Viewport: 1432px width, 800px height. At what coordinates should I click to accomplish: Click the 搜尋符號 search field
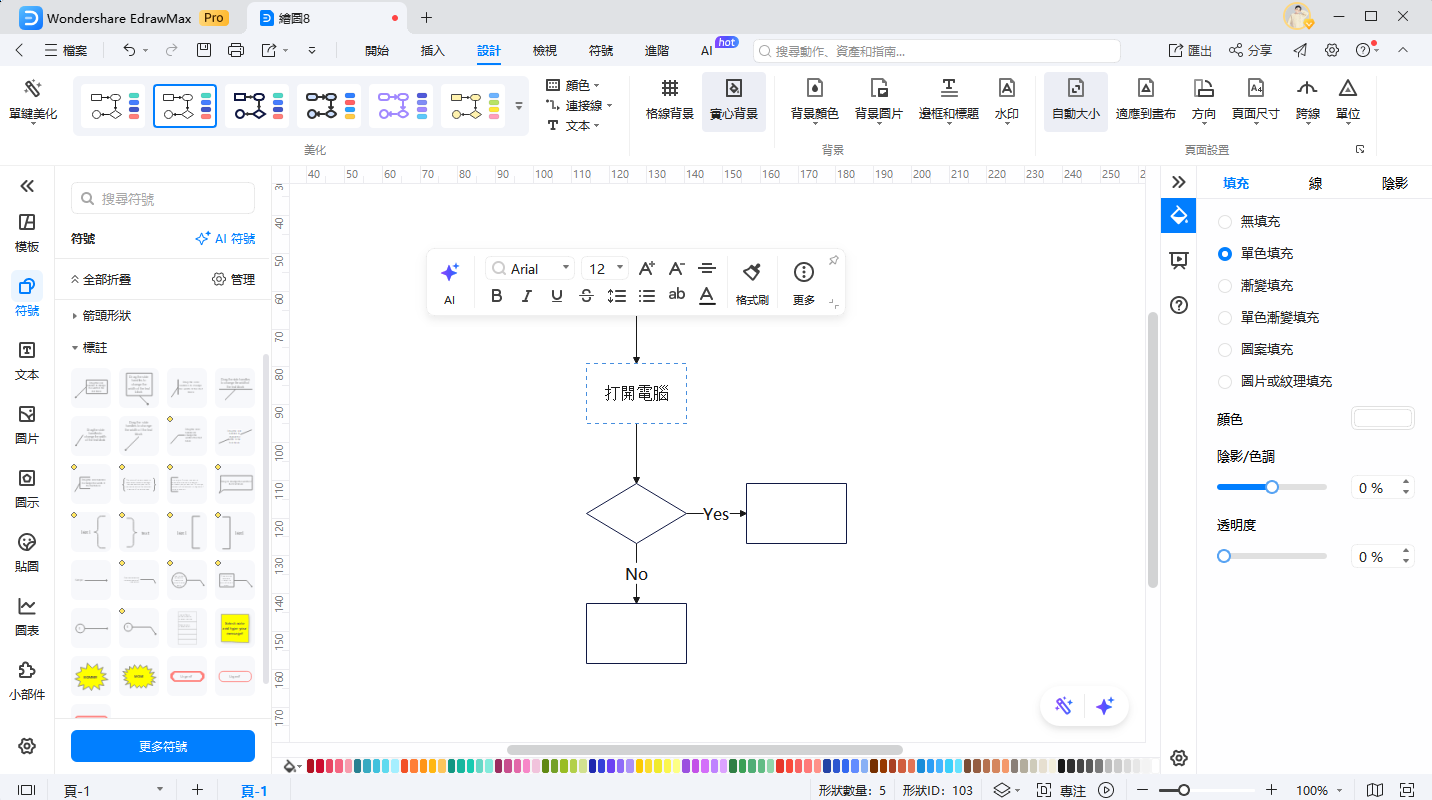tap(162, 198)
